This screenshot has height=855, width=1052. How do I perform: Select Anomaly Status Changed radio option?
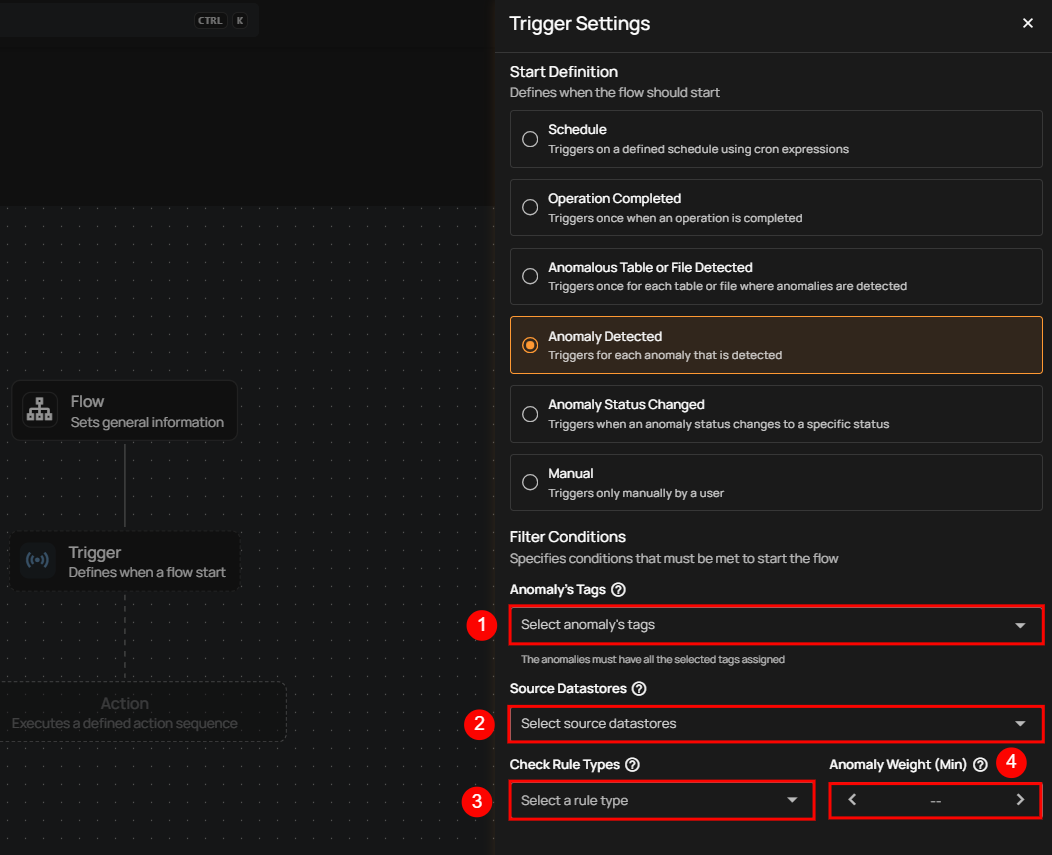click(531, 414)
